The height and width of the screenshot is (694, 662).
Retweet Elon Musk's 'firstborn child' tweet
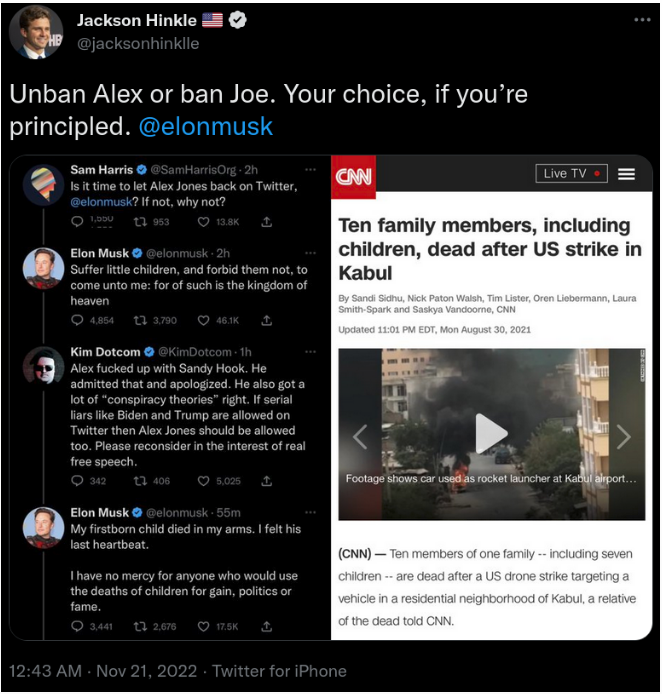pos(138,627)
